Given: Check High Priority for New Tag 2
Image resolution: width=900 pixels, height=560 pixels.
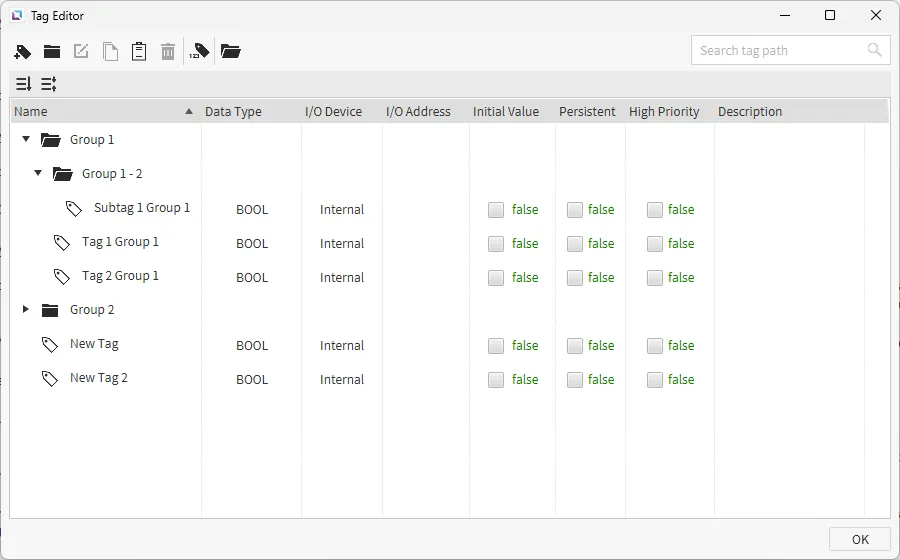Looking at the screenshot, I should tap(655, 380).
